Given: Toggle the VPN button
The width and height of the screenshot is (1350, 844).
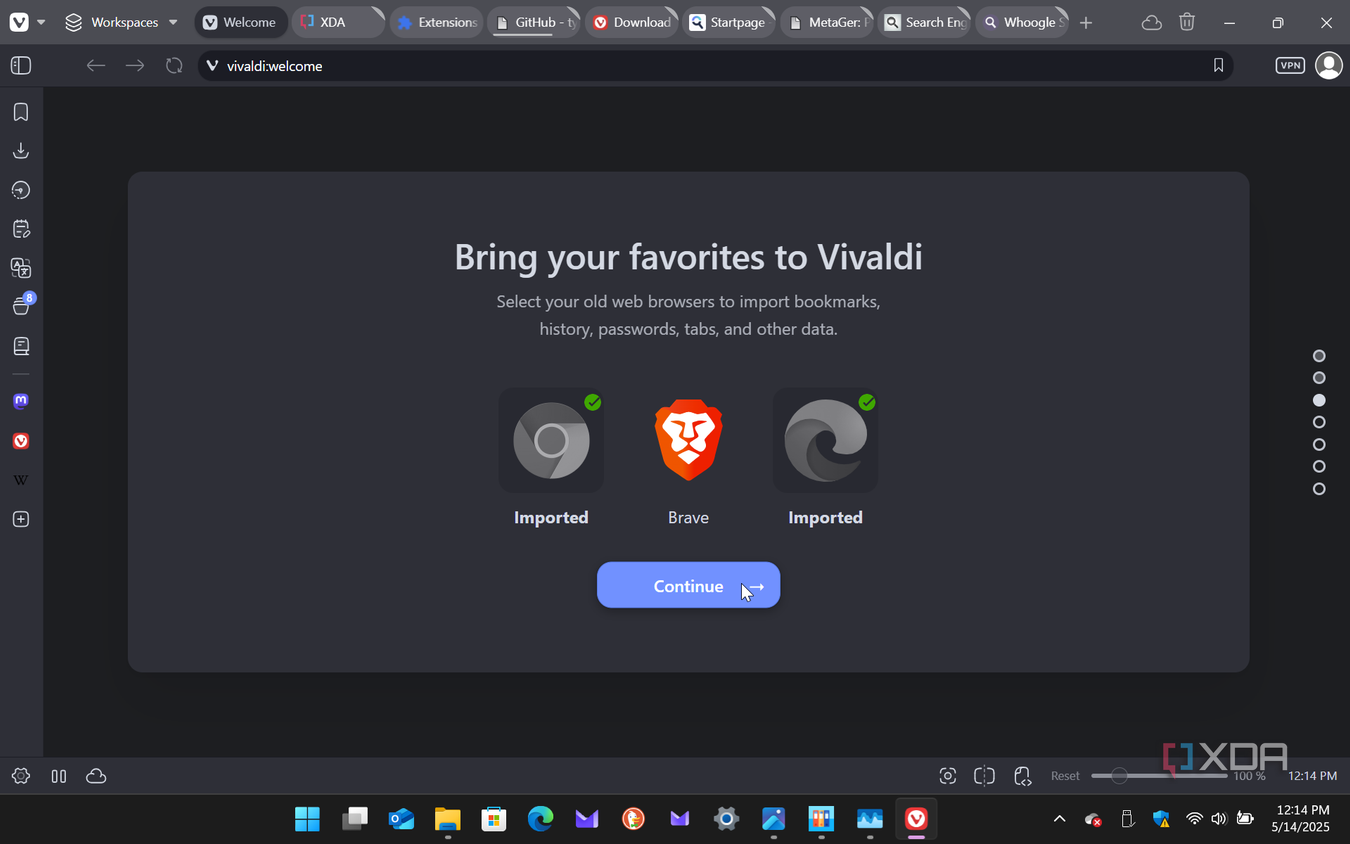Looking at the screenshot, I should [x=1290, y=66].
